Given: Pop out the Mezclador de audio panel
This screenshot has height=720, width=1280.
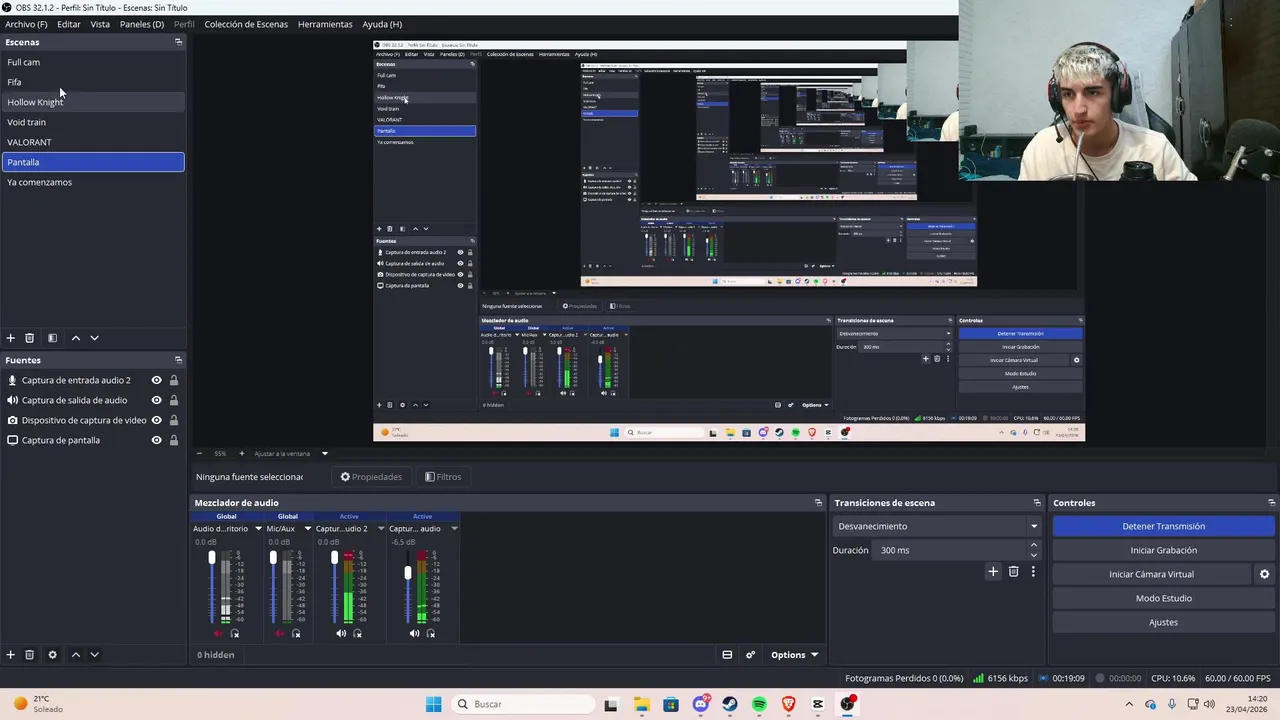Looking at the screenshot, I should 818,503.
